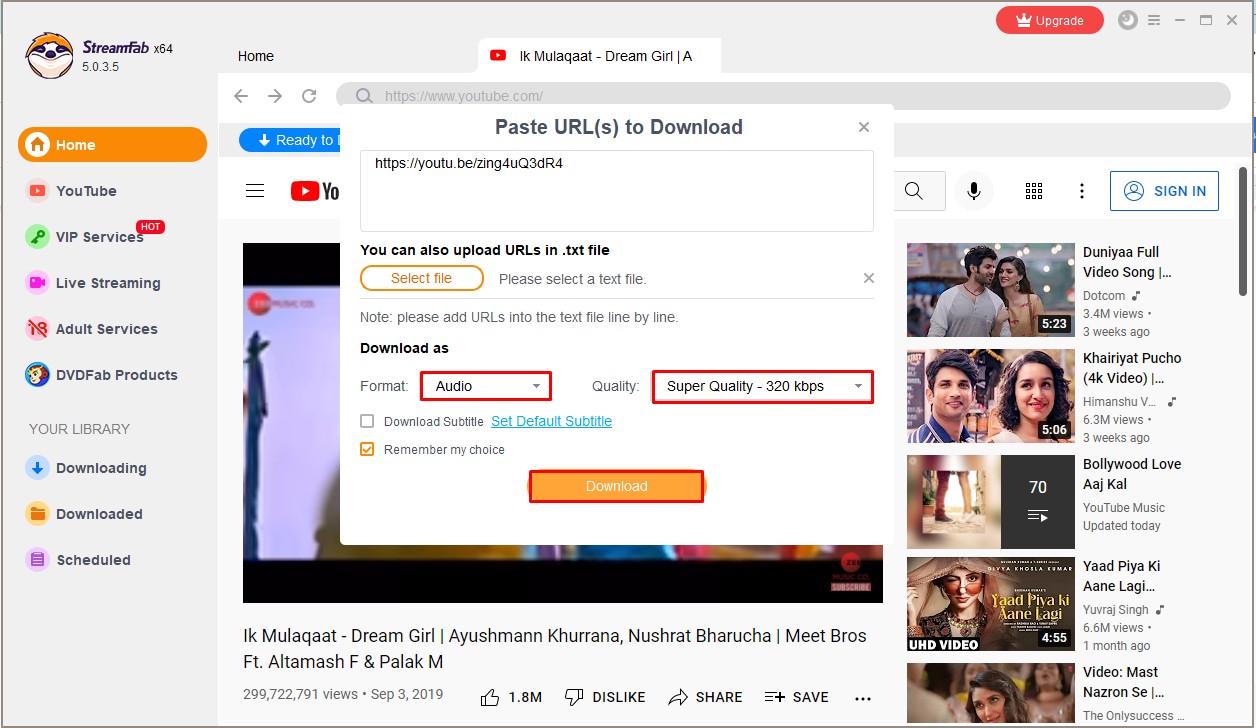Image resolution: width=1256 pixels, height=728 pixels.
Task: Open YouTube settings three-dot menu
Action: [x=1081, y=191]
